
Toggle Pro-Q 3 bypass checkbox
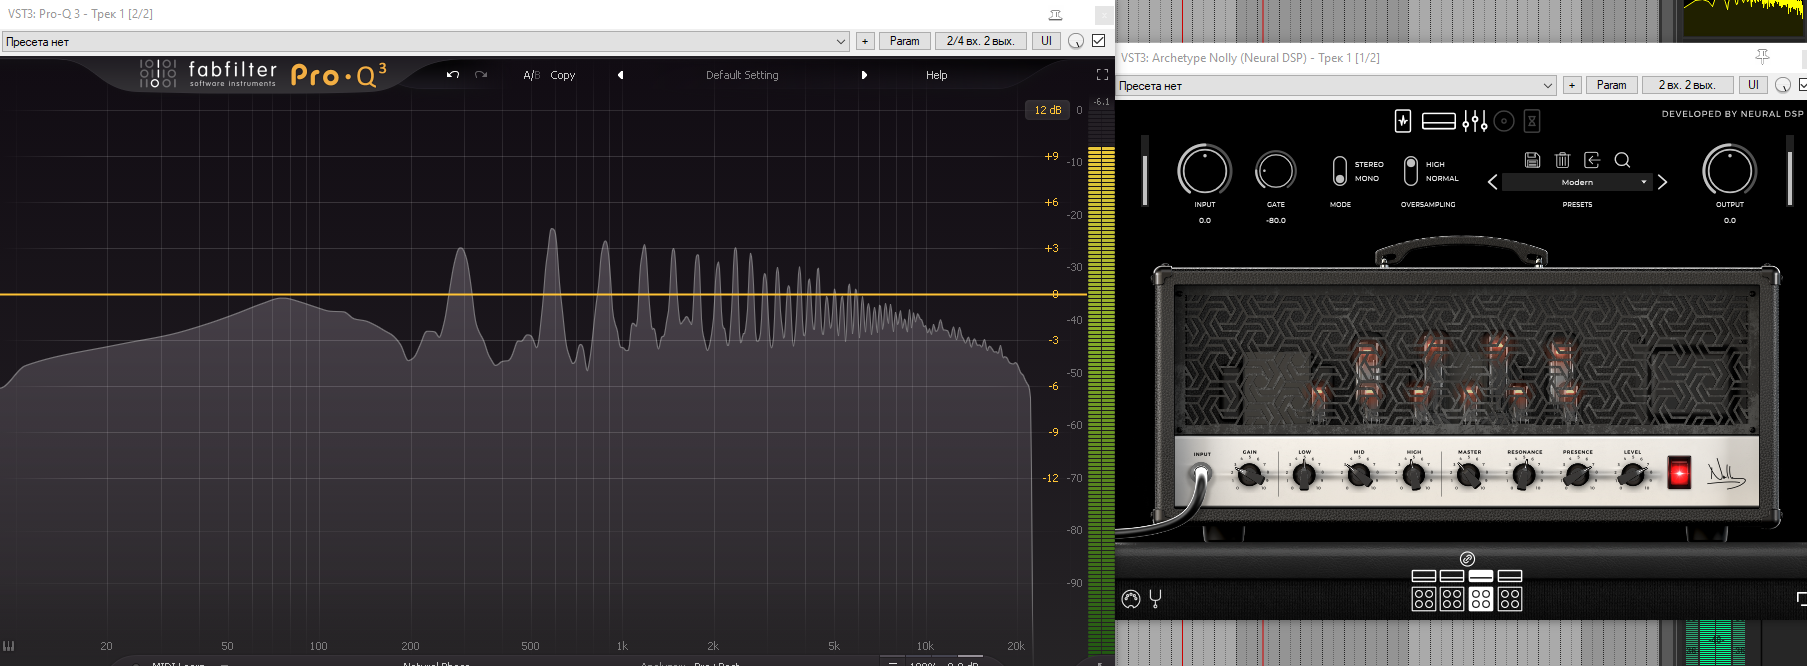pyautogui.click(x=1099, y=41)
